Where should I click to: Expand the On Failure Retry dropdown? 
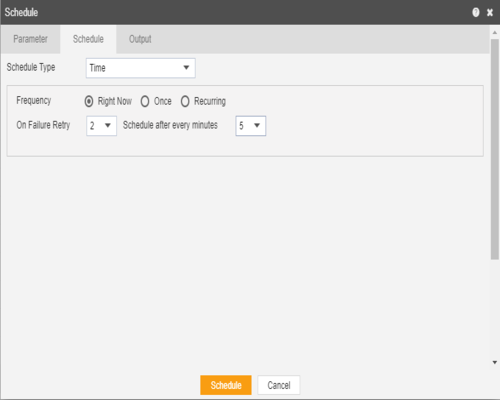(101, 126)
